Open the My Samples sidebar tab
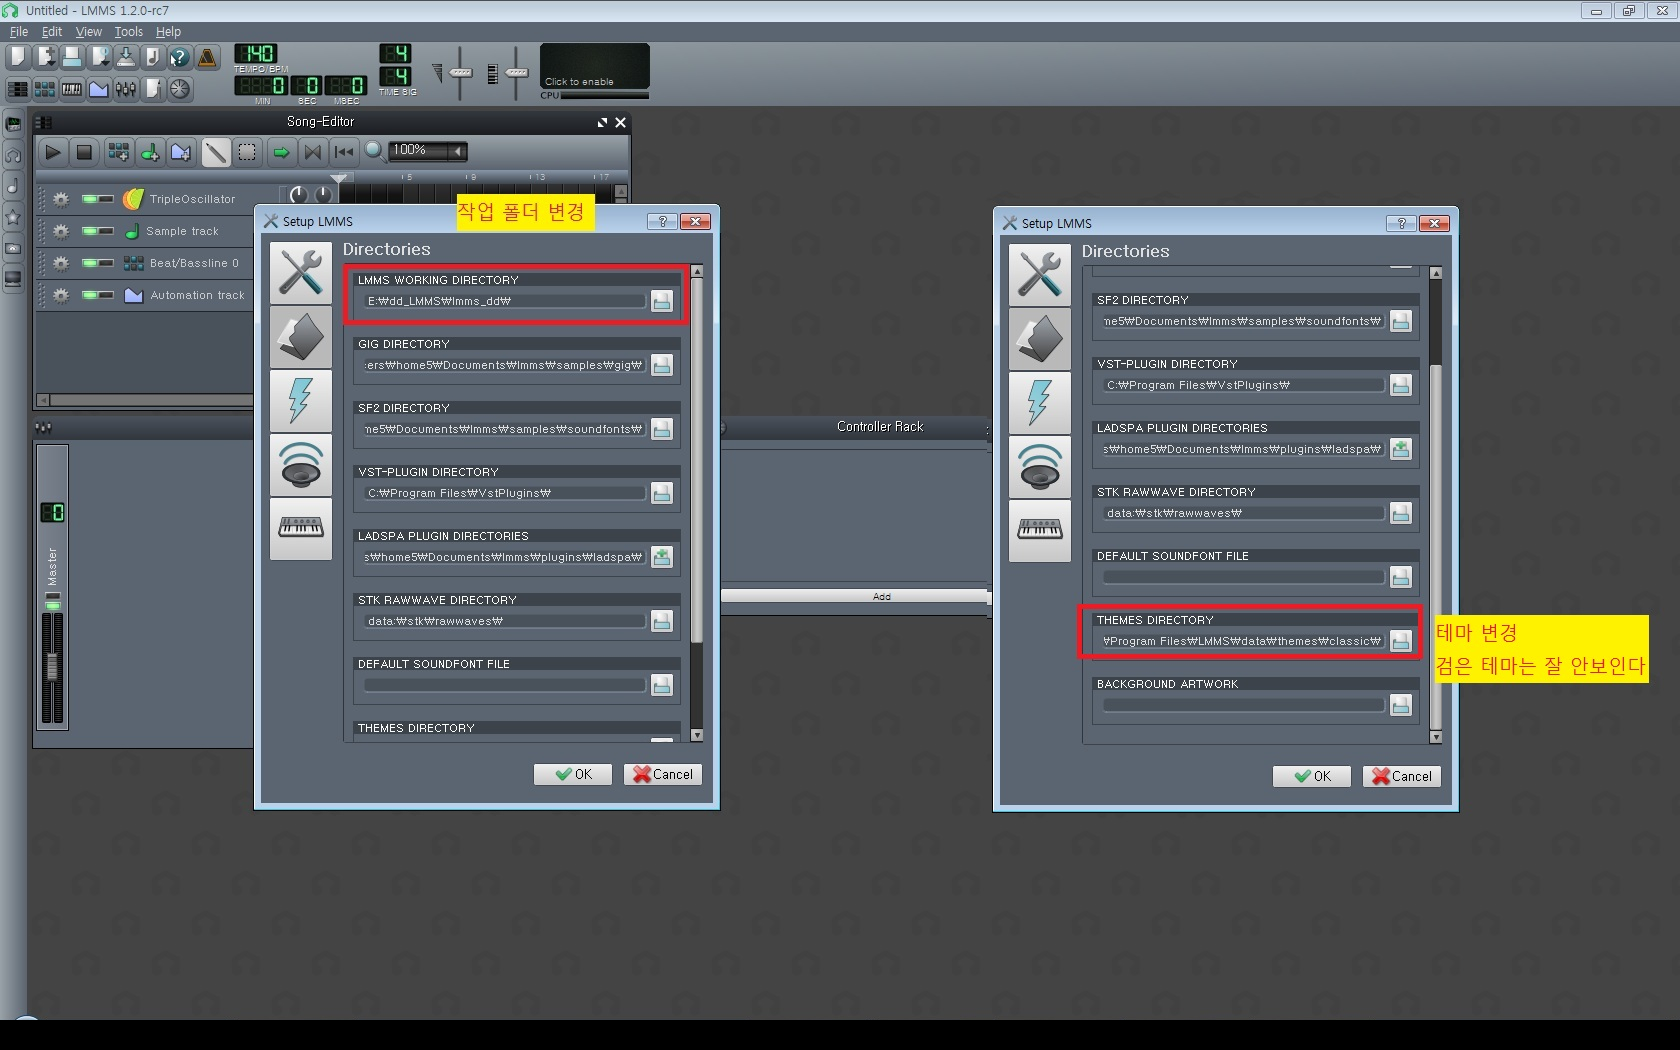 13,186
